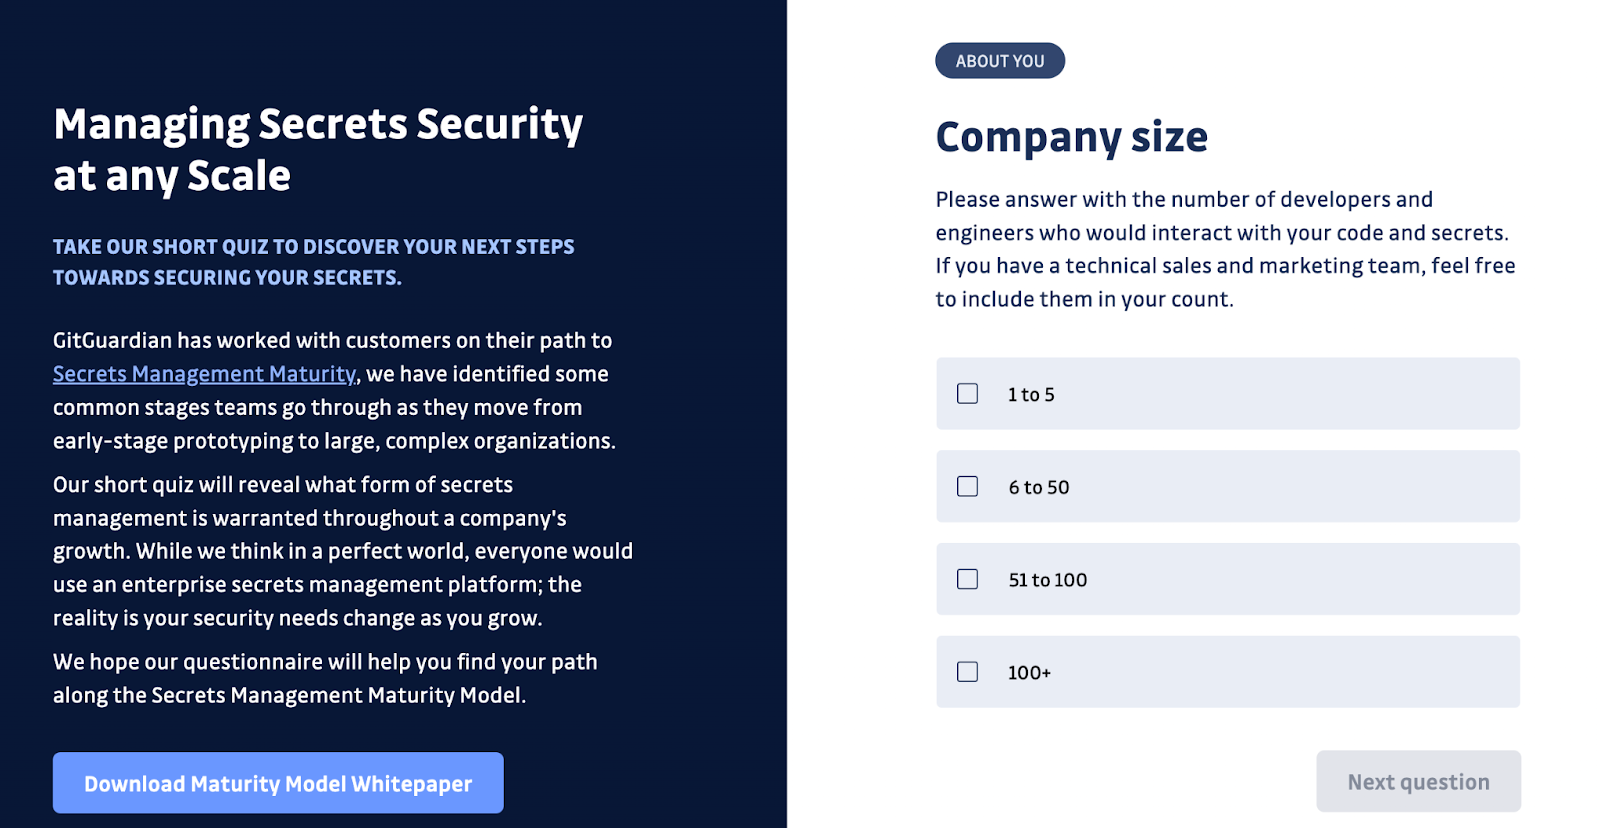Check the "51 to 100" checkbox
This screenshot has height=828, width=1600.
(966, 578)
